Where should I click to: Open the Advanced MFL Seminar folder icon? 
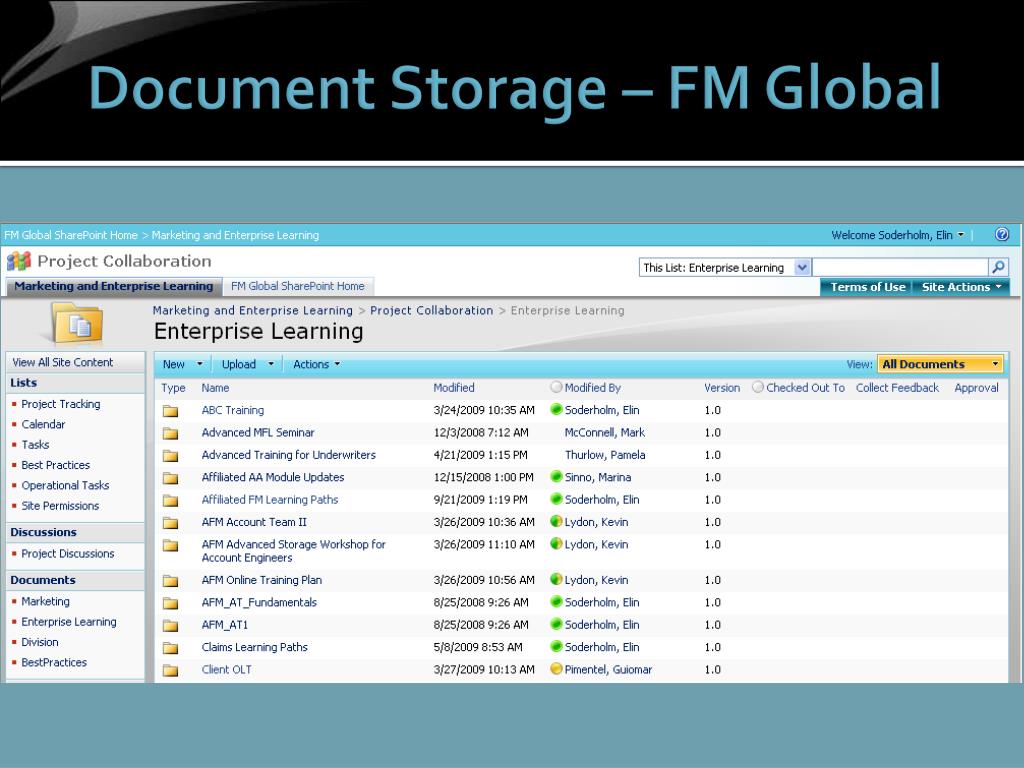coord(170,433)
